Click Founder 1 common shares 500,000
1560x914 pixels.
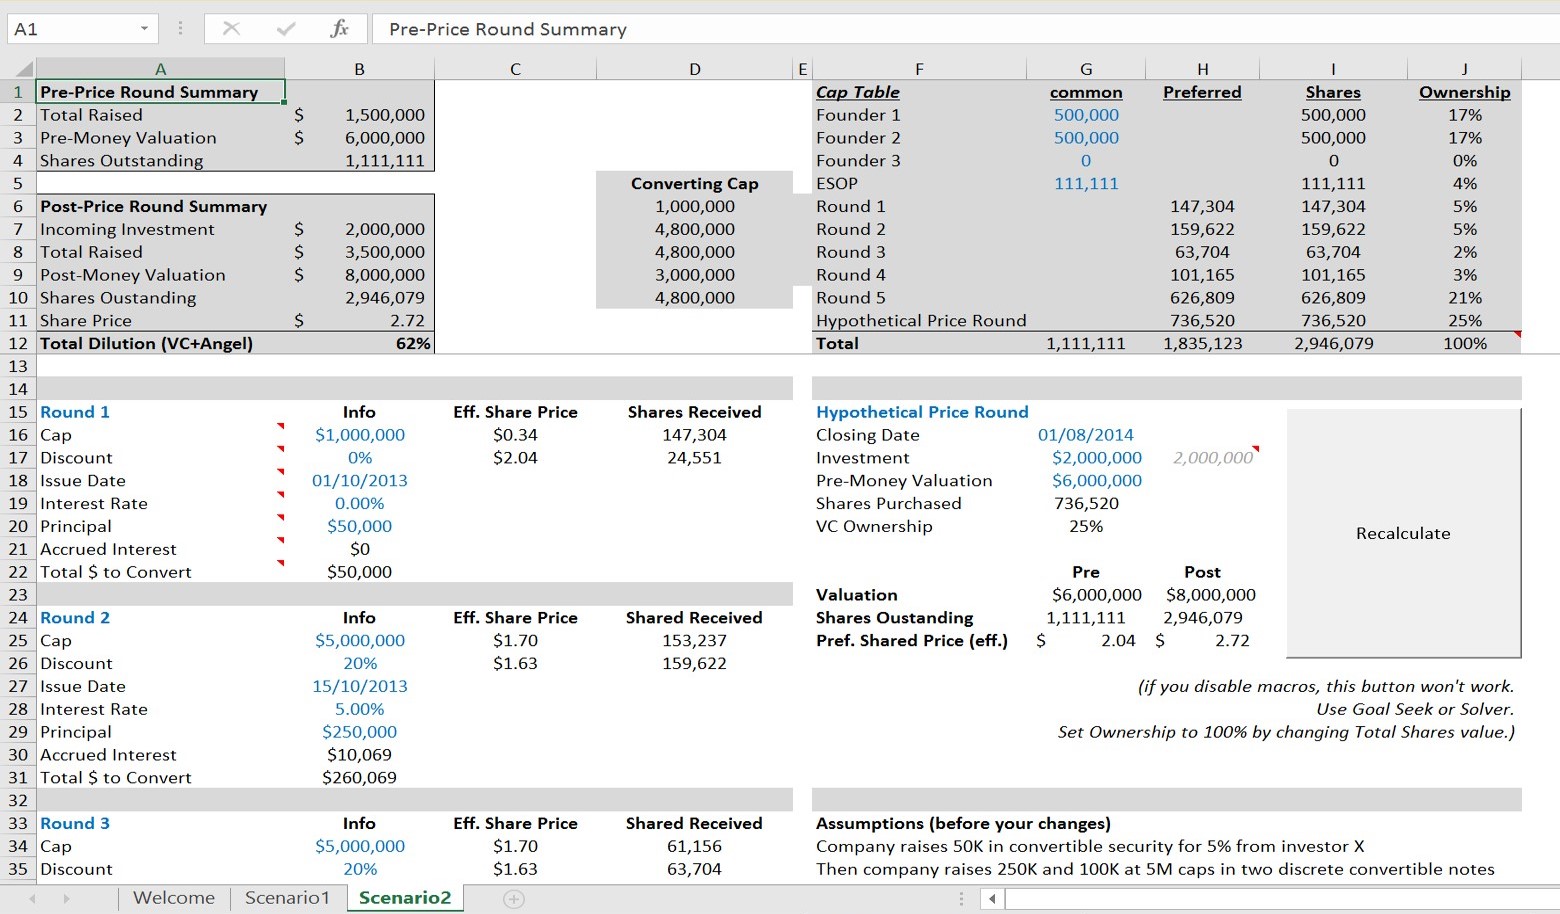click(1086, 115)
